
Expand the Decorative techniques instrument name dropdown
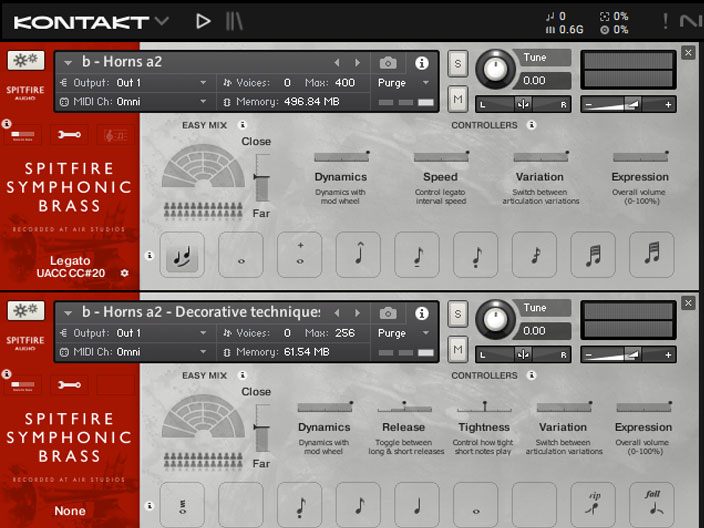coord(68,313)
